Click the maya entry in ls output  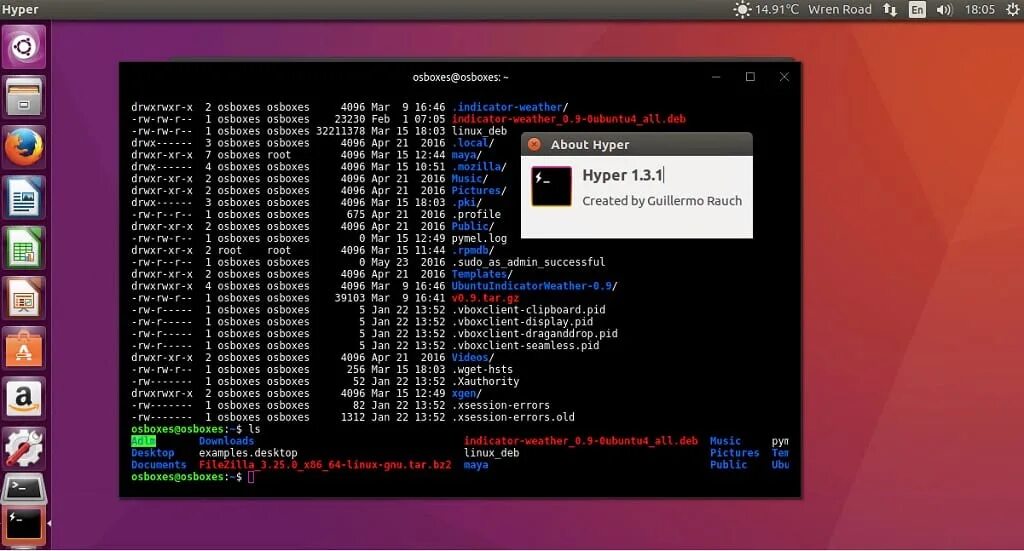[x=476, y=465]
